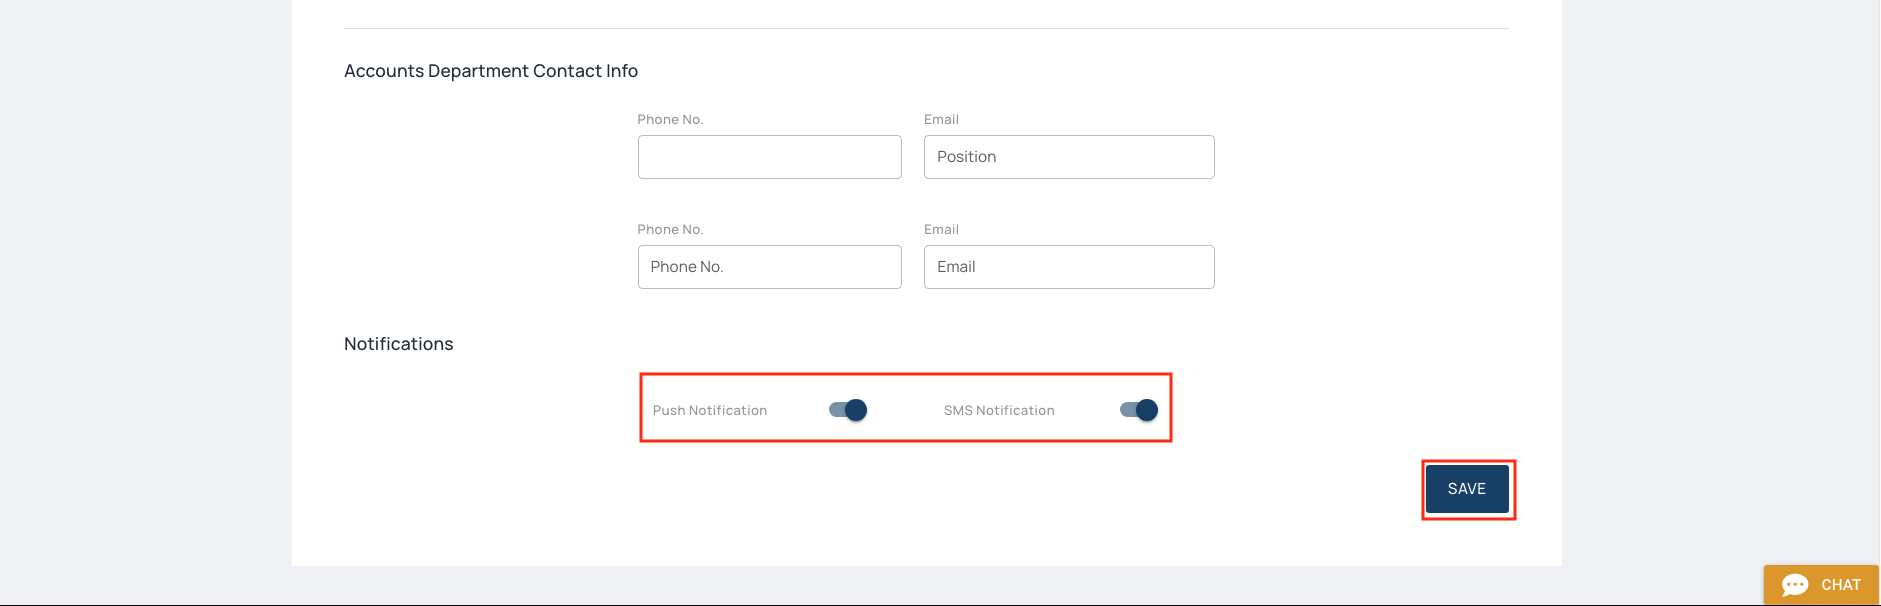
Task: Click the CHAT label on the orange widget
Action: pos(1840,585)
